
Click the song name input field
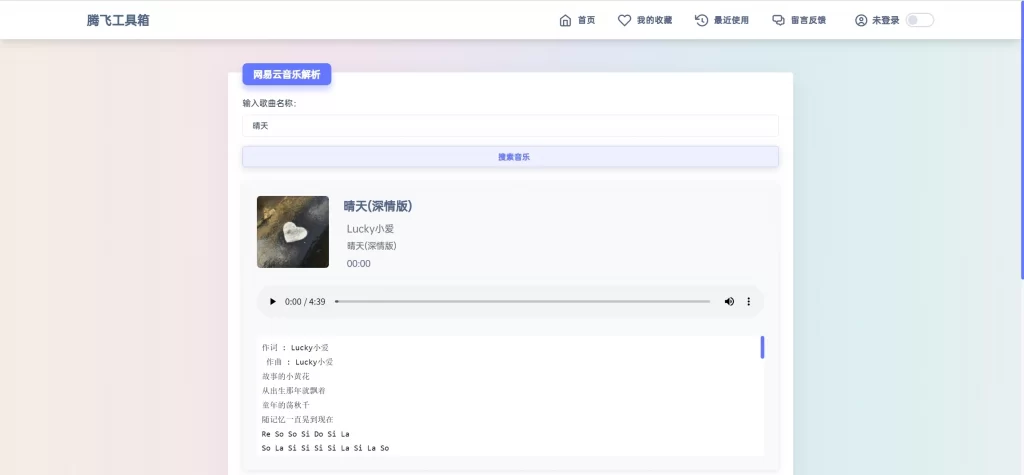(x=510, y=126)
